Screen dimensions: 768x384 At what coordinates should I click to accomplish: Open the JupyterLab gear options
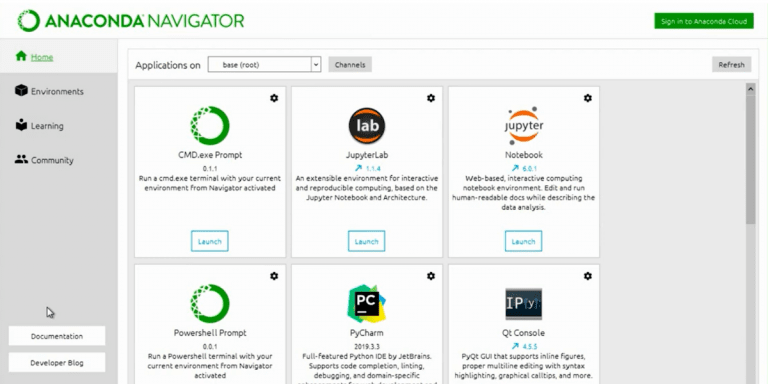[x=431, y=98]
